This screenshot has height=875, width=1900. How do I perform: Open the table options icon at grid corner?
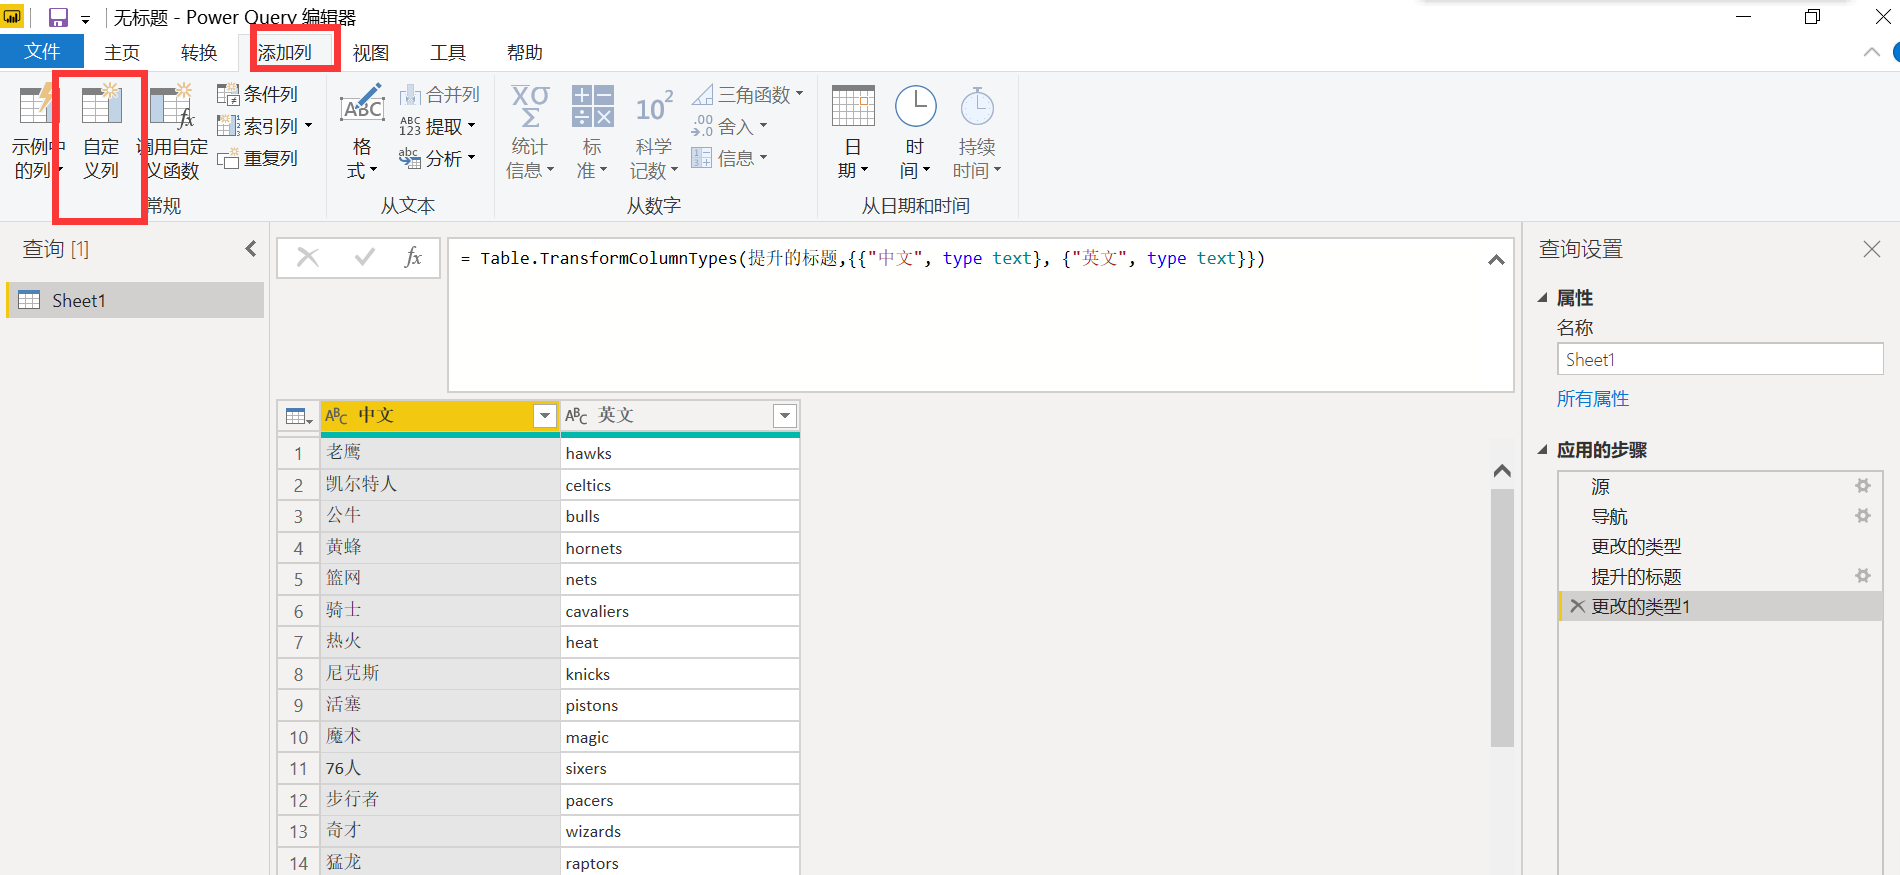click(x=298, y=416)
